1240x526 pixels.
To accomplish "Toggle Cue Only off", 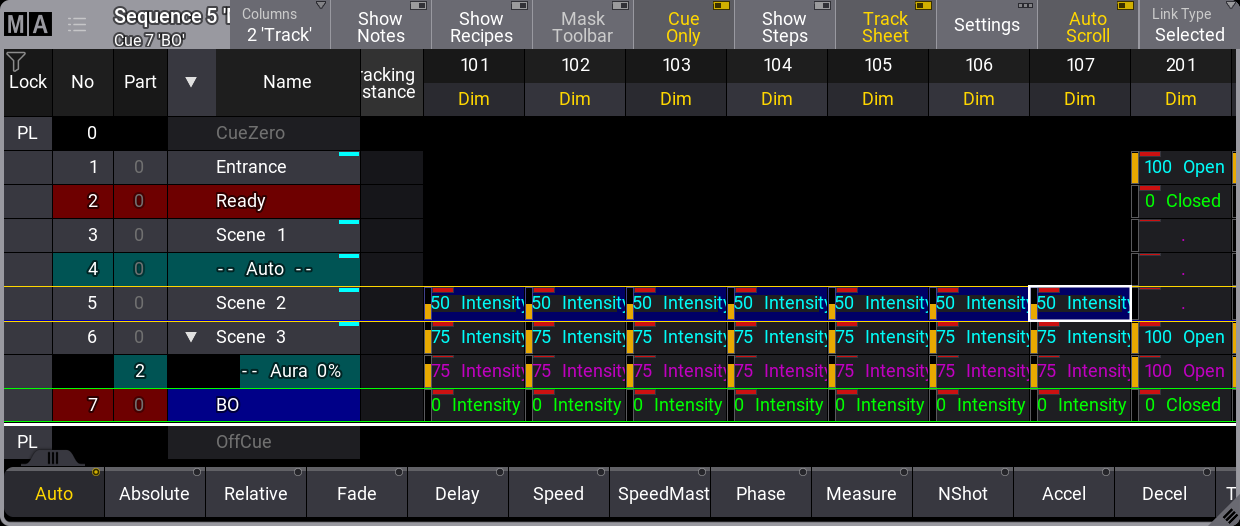I will [683, 25].
